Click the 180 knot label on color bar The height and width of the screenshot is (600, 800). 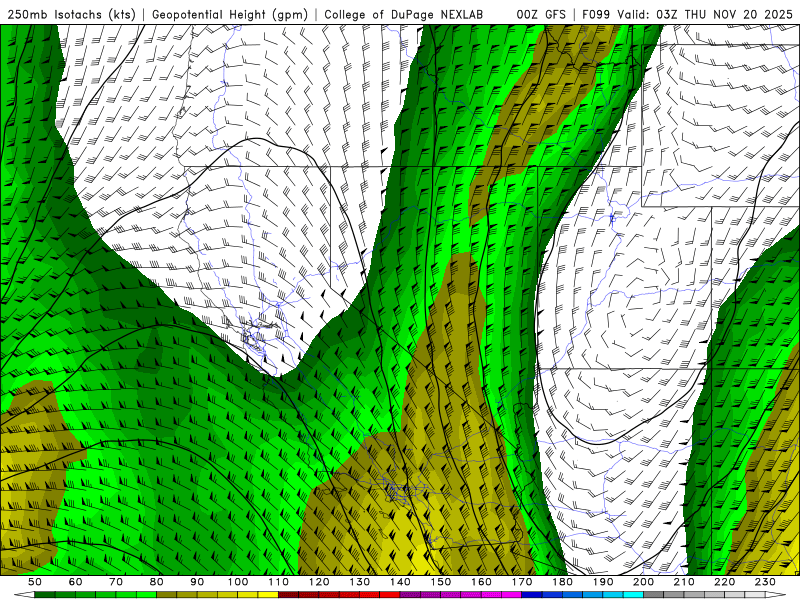pyautogui.click(x=562, y=582)
